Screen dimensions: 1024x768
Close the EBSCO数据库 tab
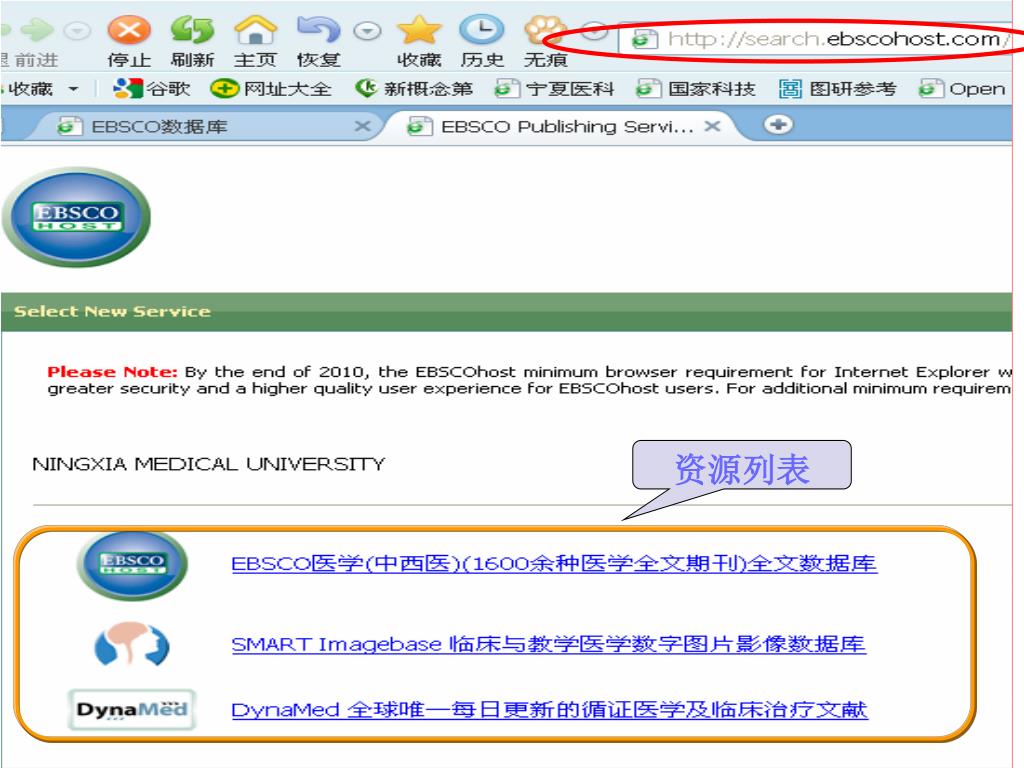click(362, 126)
